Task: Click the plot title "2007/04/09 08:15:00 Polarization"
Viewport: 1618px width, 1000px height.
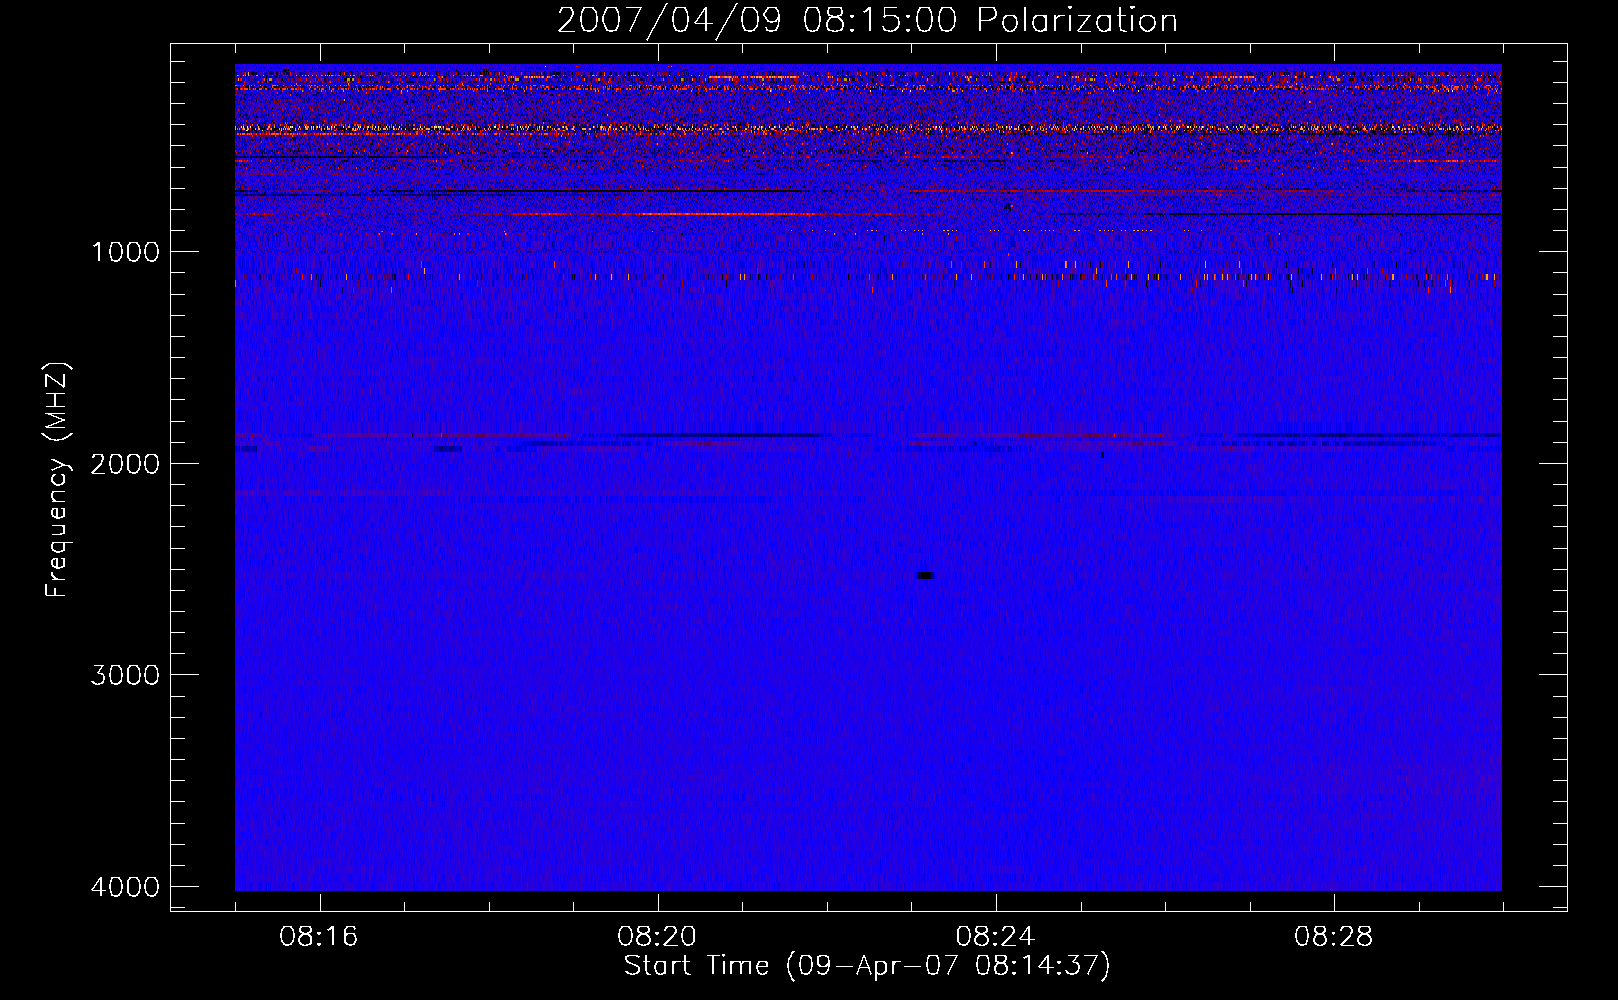Action: tap(867, 20)
